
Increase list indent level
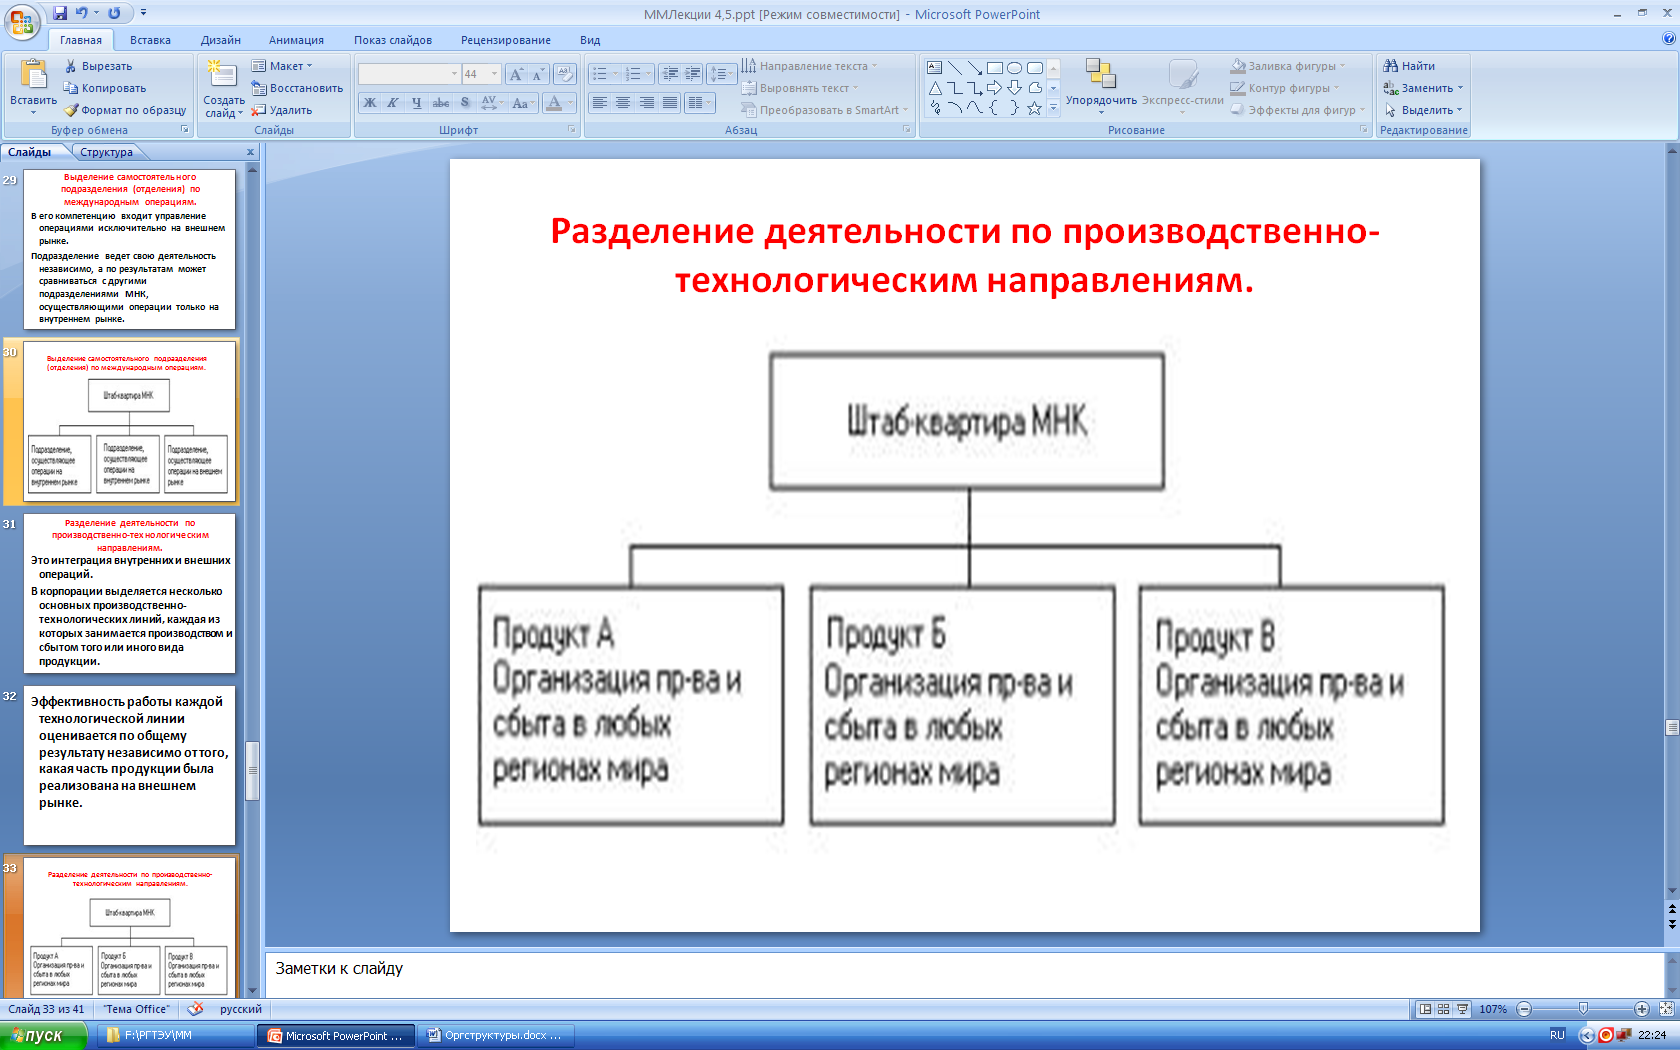(692, 74)
